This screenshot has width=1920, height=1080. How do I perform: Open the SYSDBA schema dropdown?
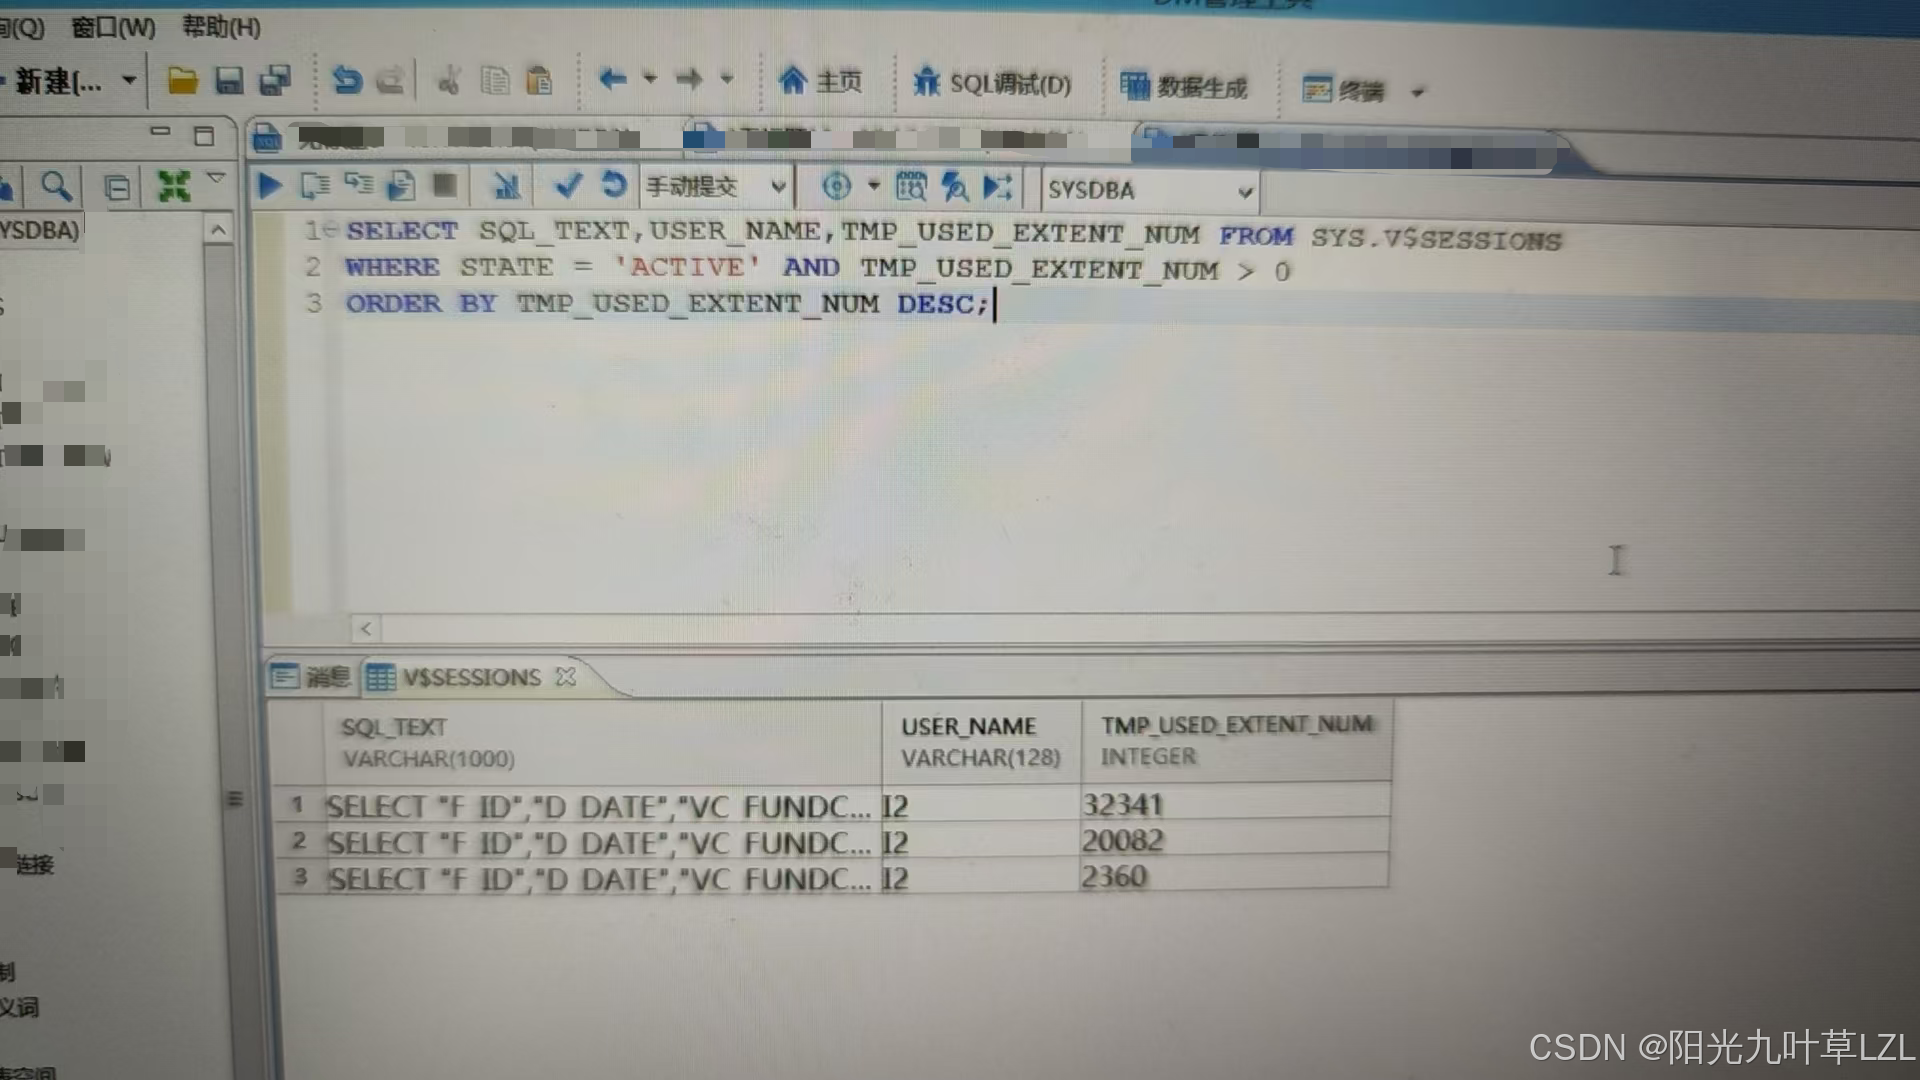[1245, 191]
